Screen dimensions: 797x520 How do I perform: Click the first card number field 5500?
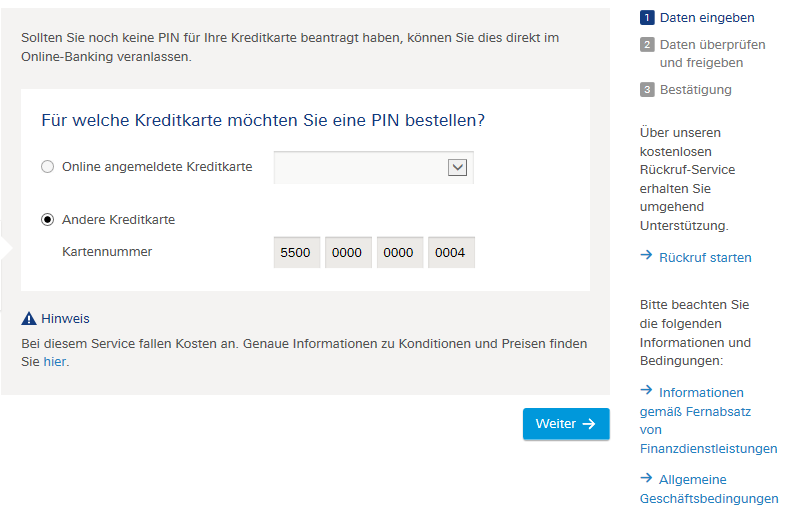[297, 252]
